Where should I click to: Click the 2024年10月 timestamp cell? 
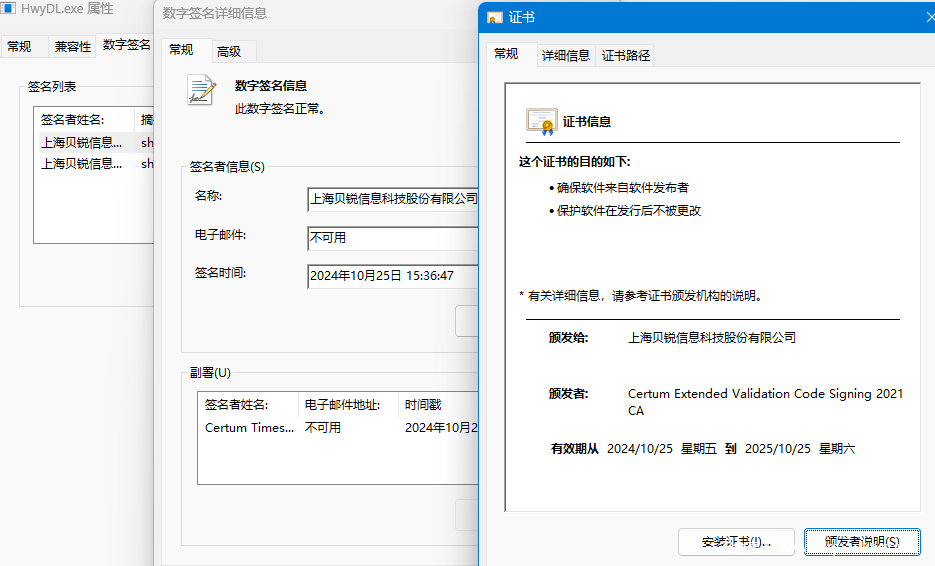[x=441, y=428]
